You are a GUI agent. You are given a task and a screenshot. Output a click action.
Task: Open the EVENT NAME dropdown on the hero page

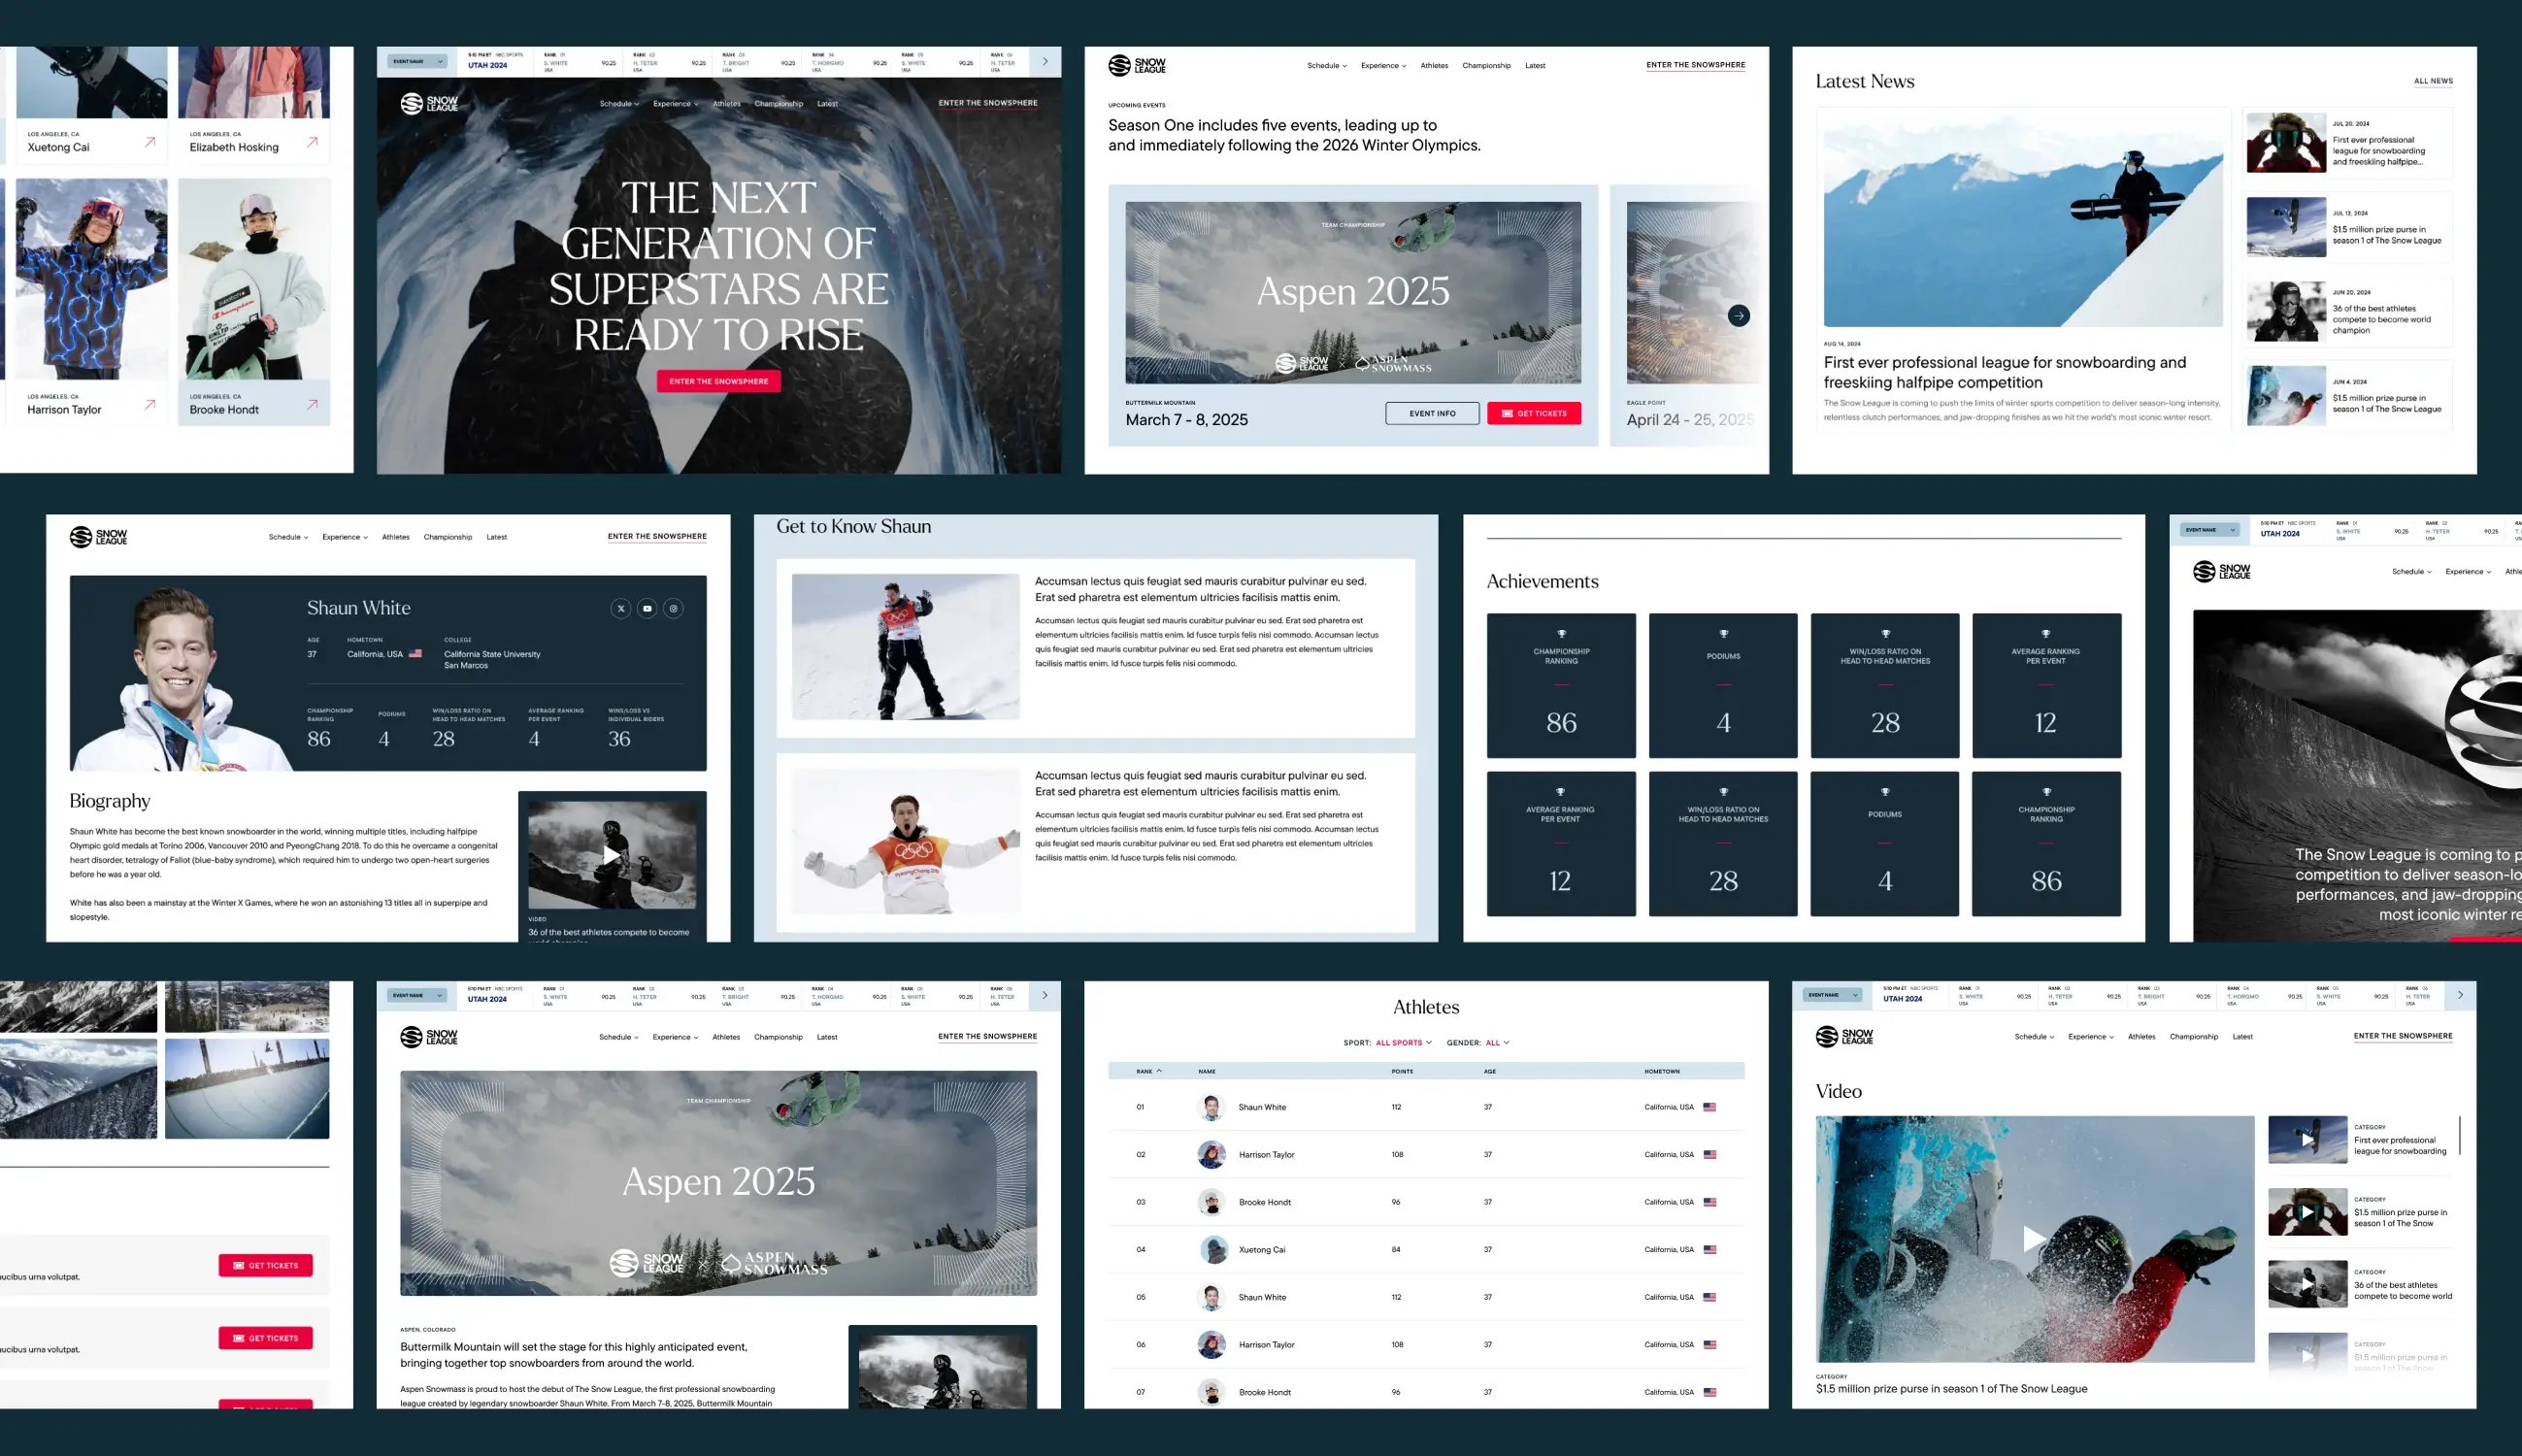tap(416, 62)
